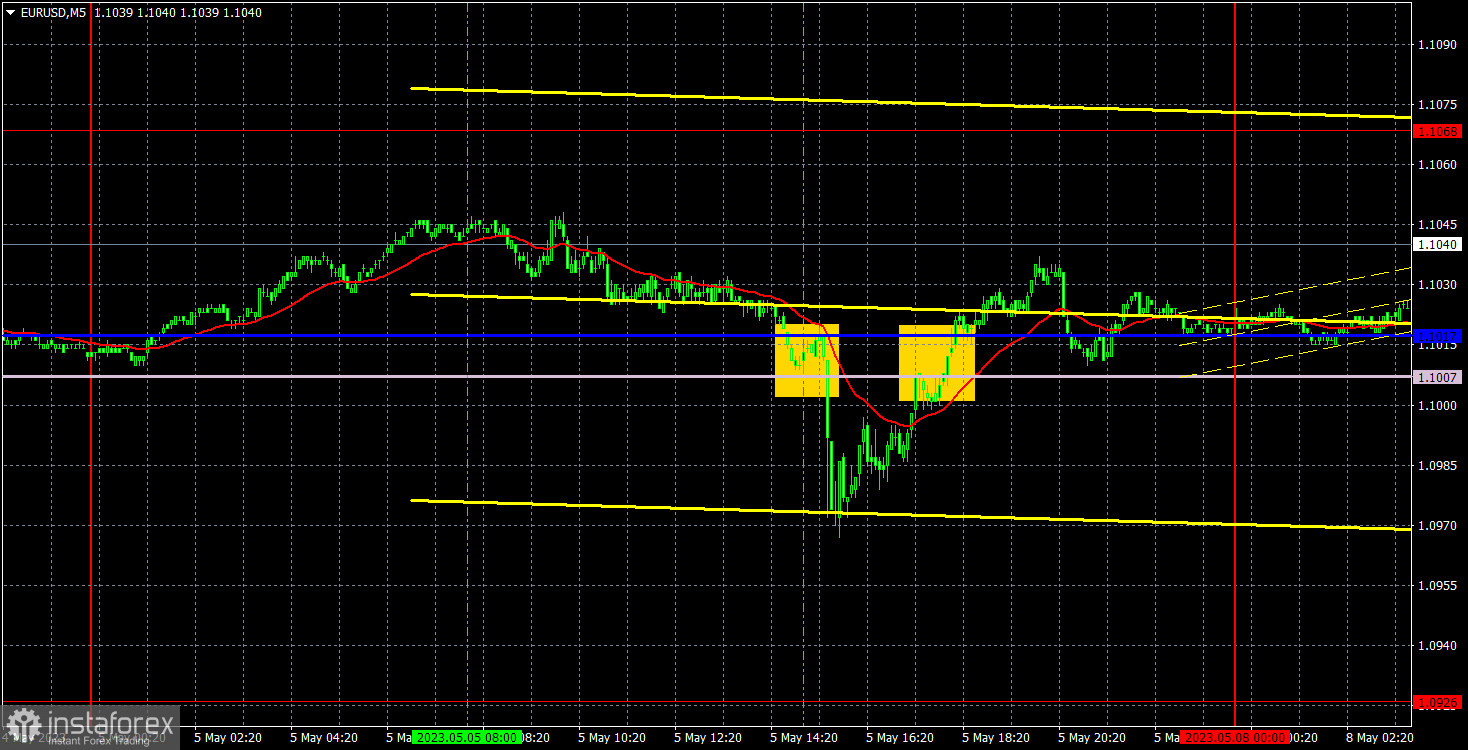Click the 1.1045 price axis value
The image size is (1468, 750).
pos(1436,225)
